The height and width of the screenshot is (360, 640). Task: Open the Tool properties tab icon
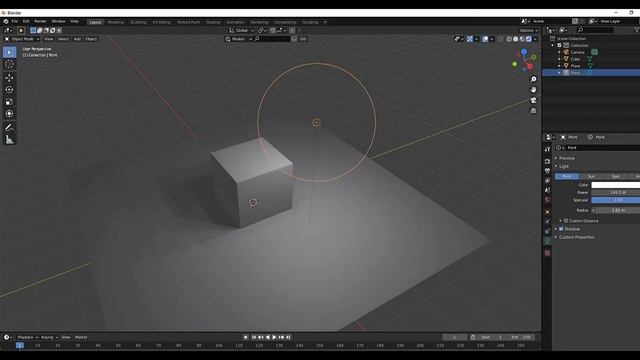547,150
